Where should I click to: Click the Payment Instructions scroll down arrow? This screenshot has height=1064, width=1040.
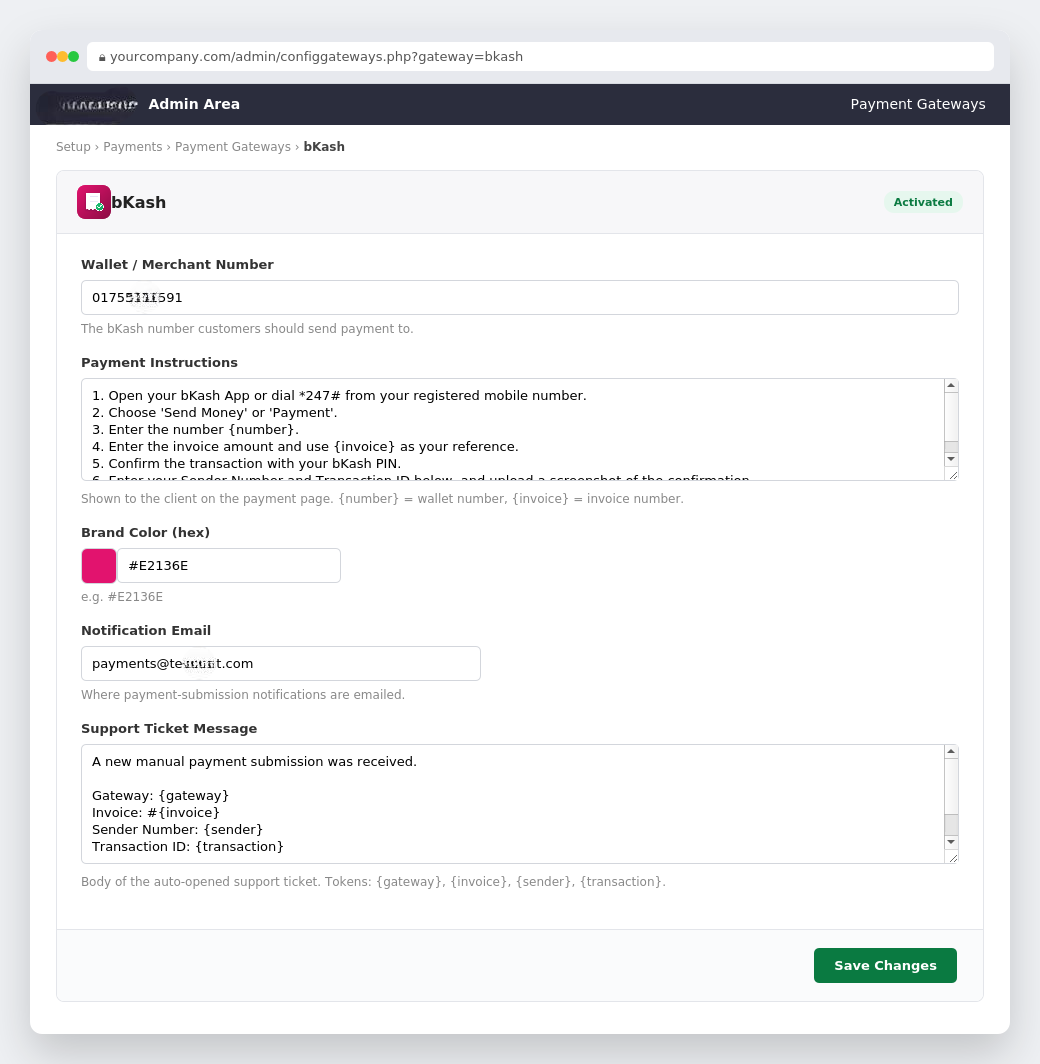tap(951, 459)
